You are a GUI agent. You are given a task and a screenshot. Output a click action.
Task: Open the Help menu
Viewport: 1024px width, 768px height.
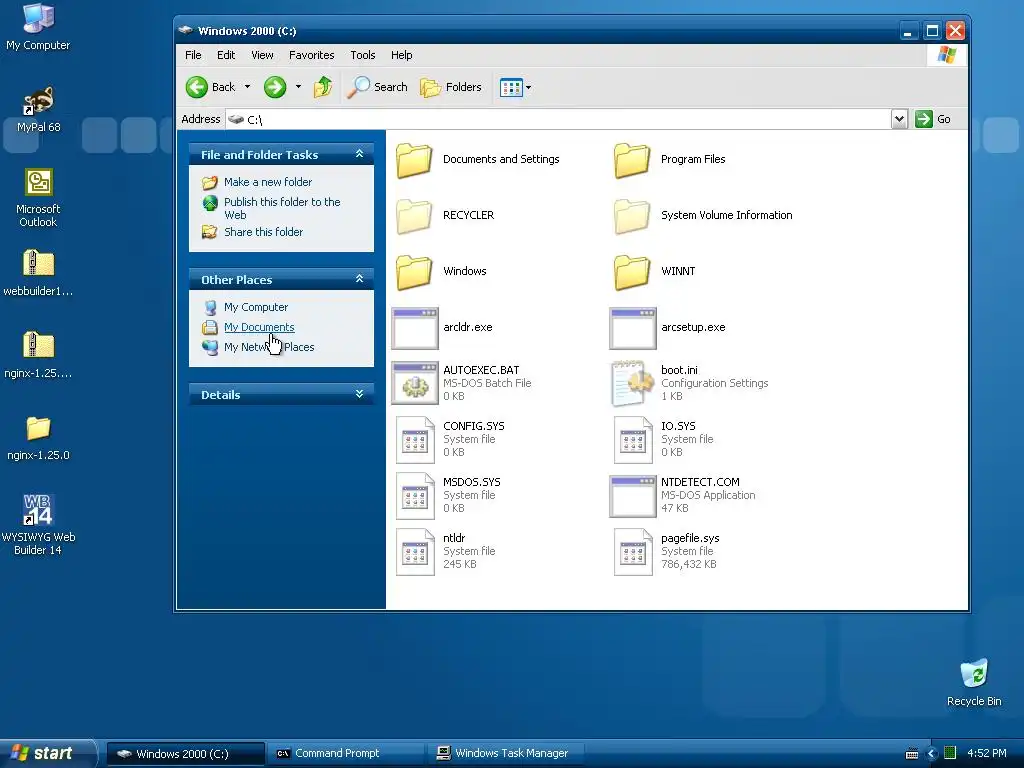(x=402, y=55)
